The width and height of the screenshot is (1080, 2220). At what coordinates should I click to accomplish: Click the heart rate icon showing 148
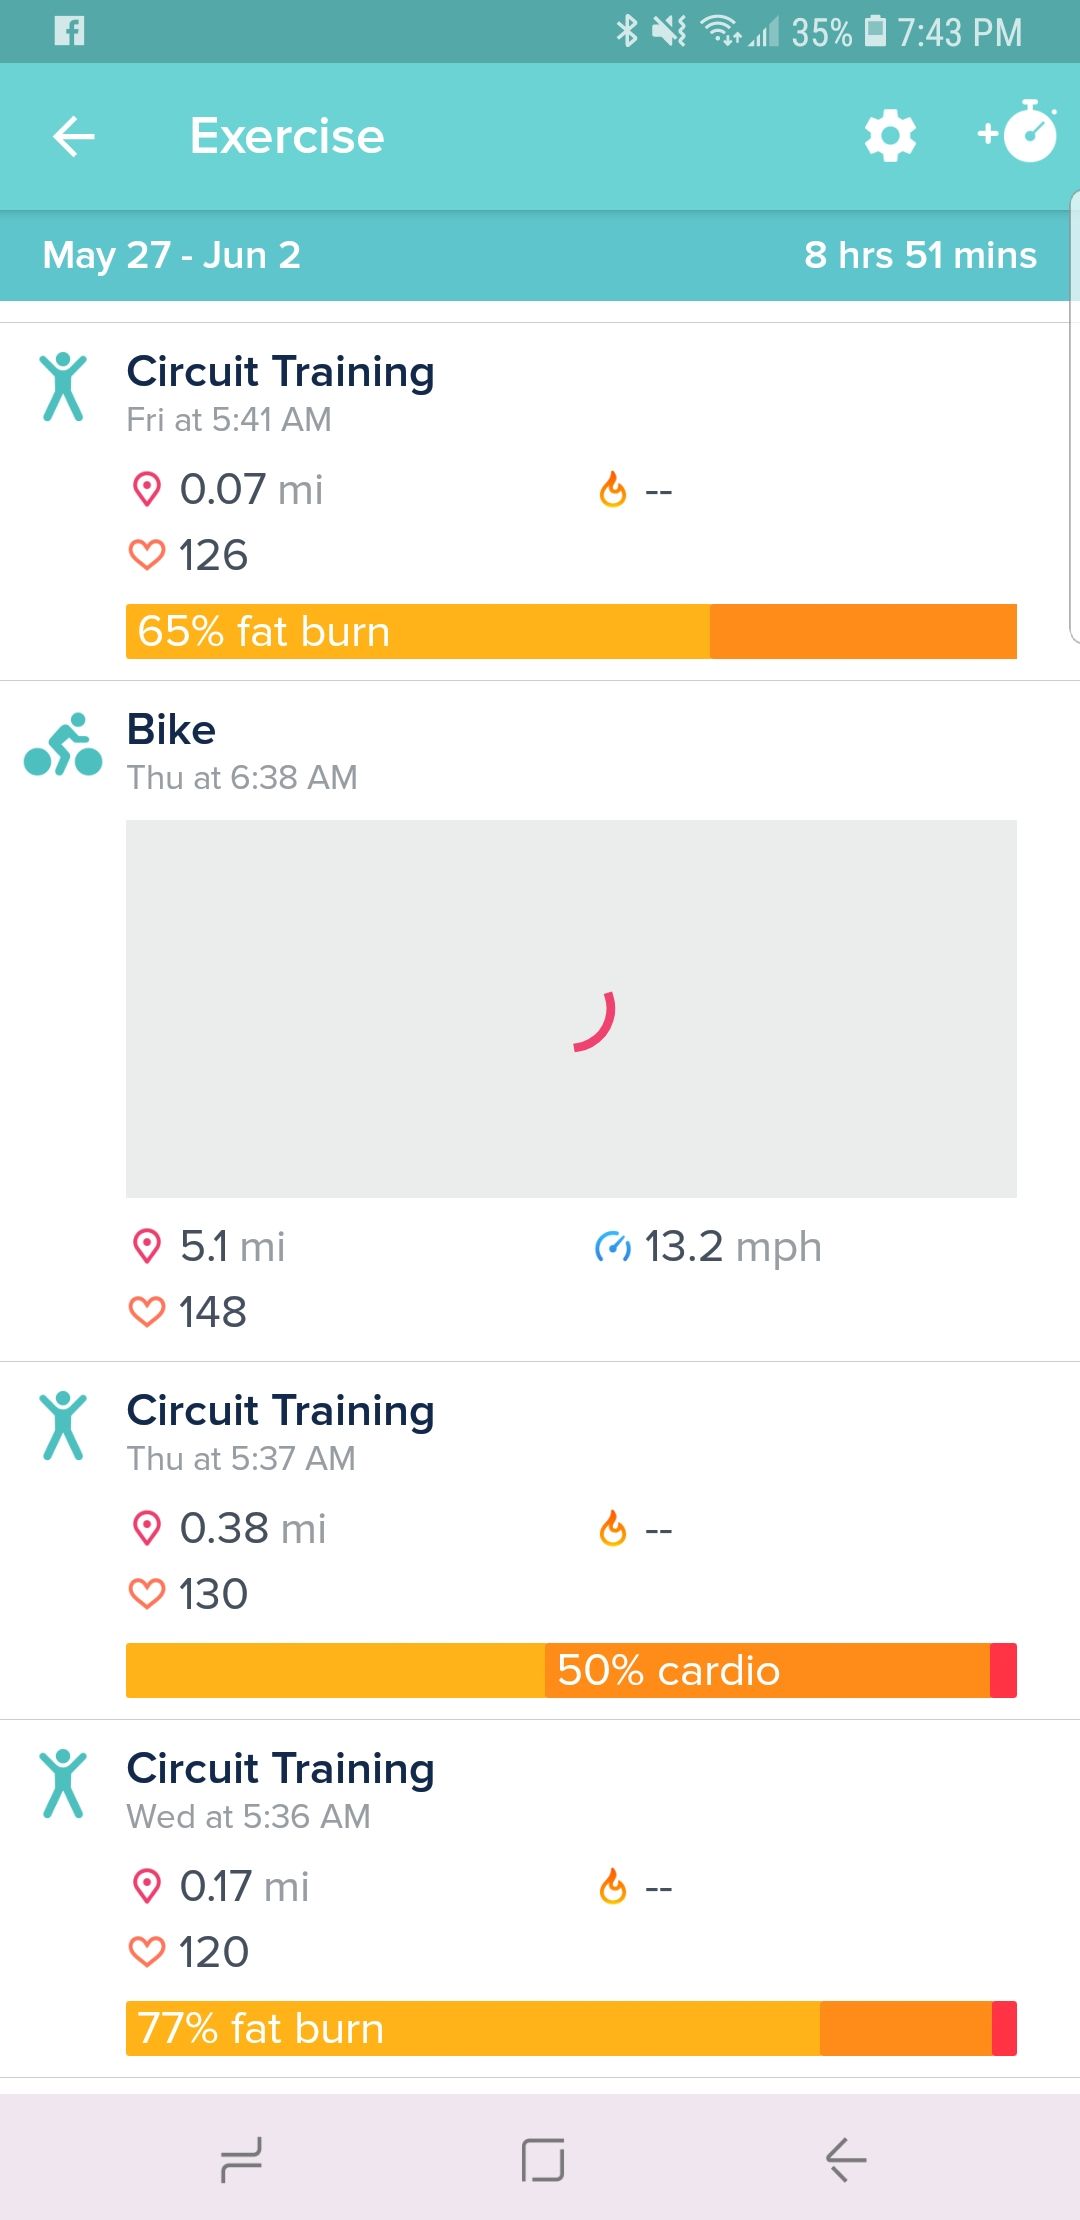(148, 1310)
